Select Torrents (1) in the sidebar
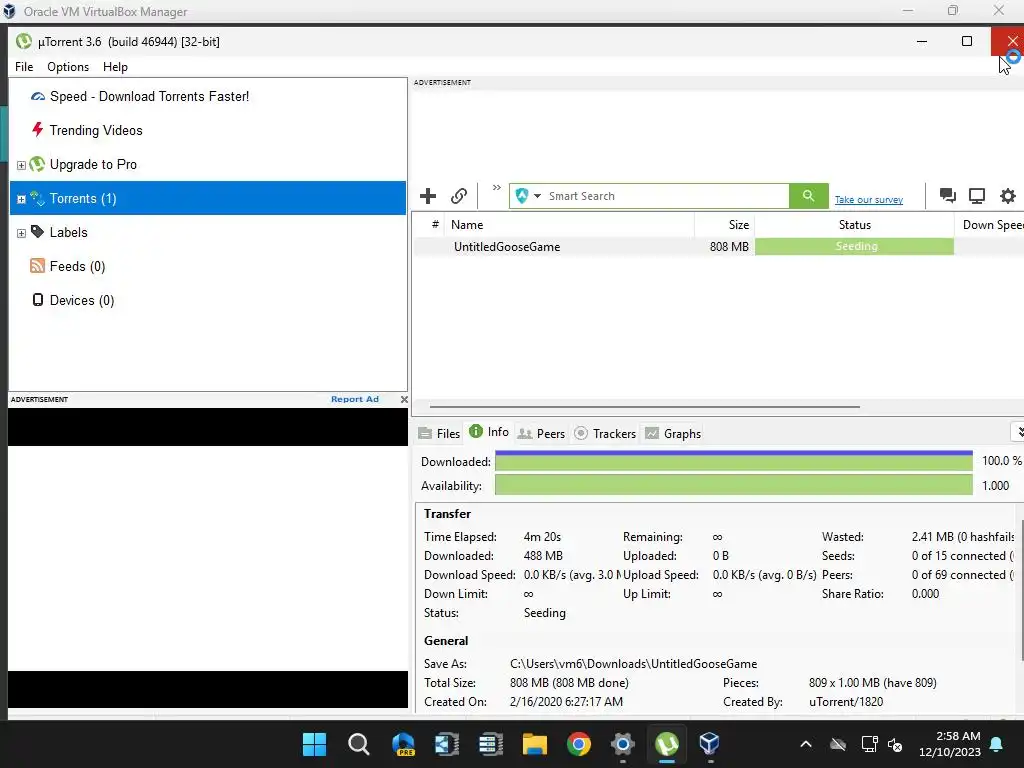This screenshot has width=1024, height=768. pyautogui.click(x=208, y=198)
